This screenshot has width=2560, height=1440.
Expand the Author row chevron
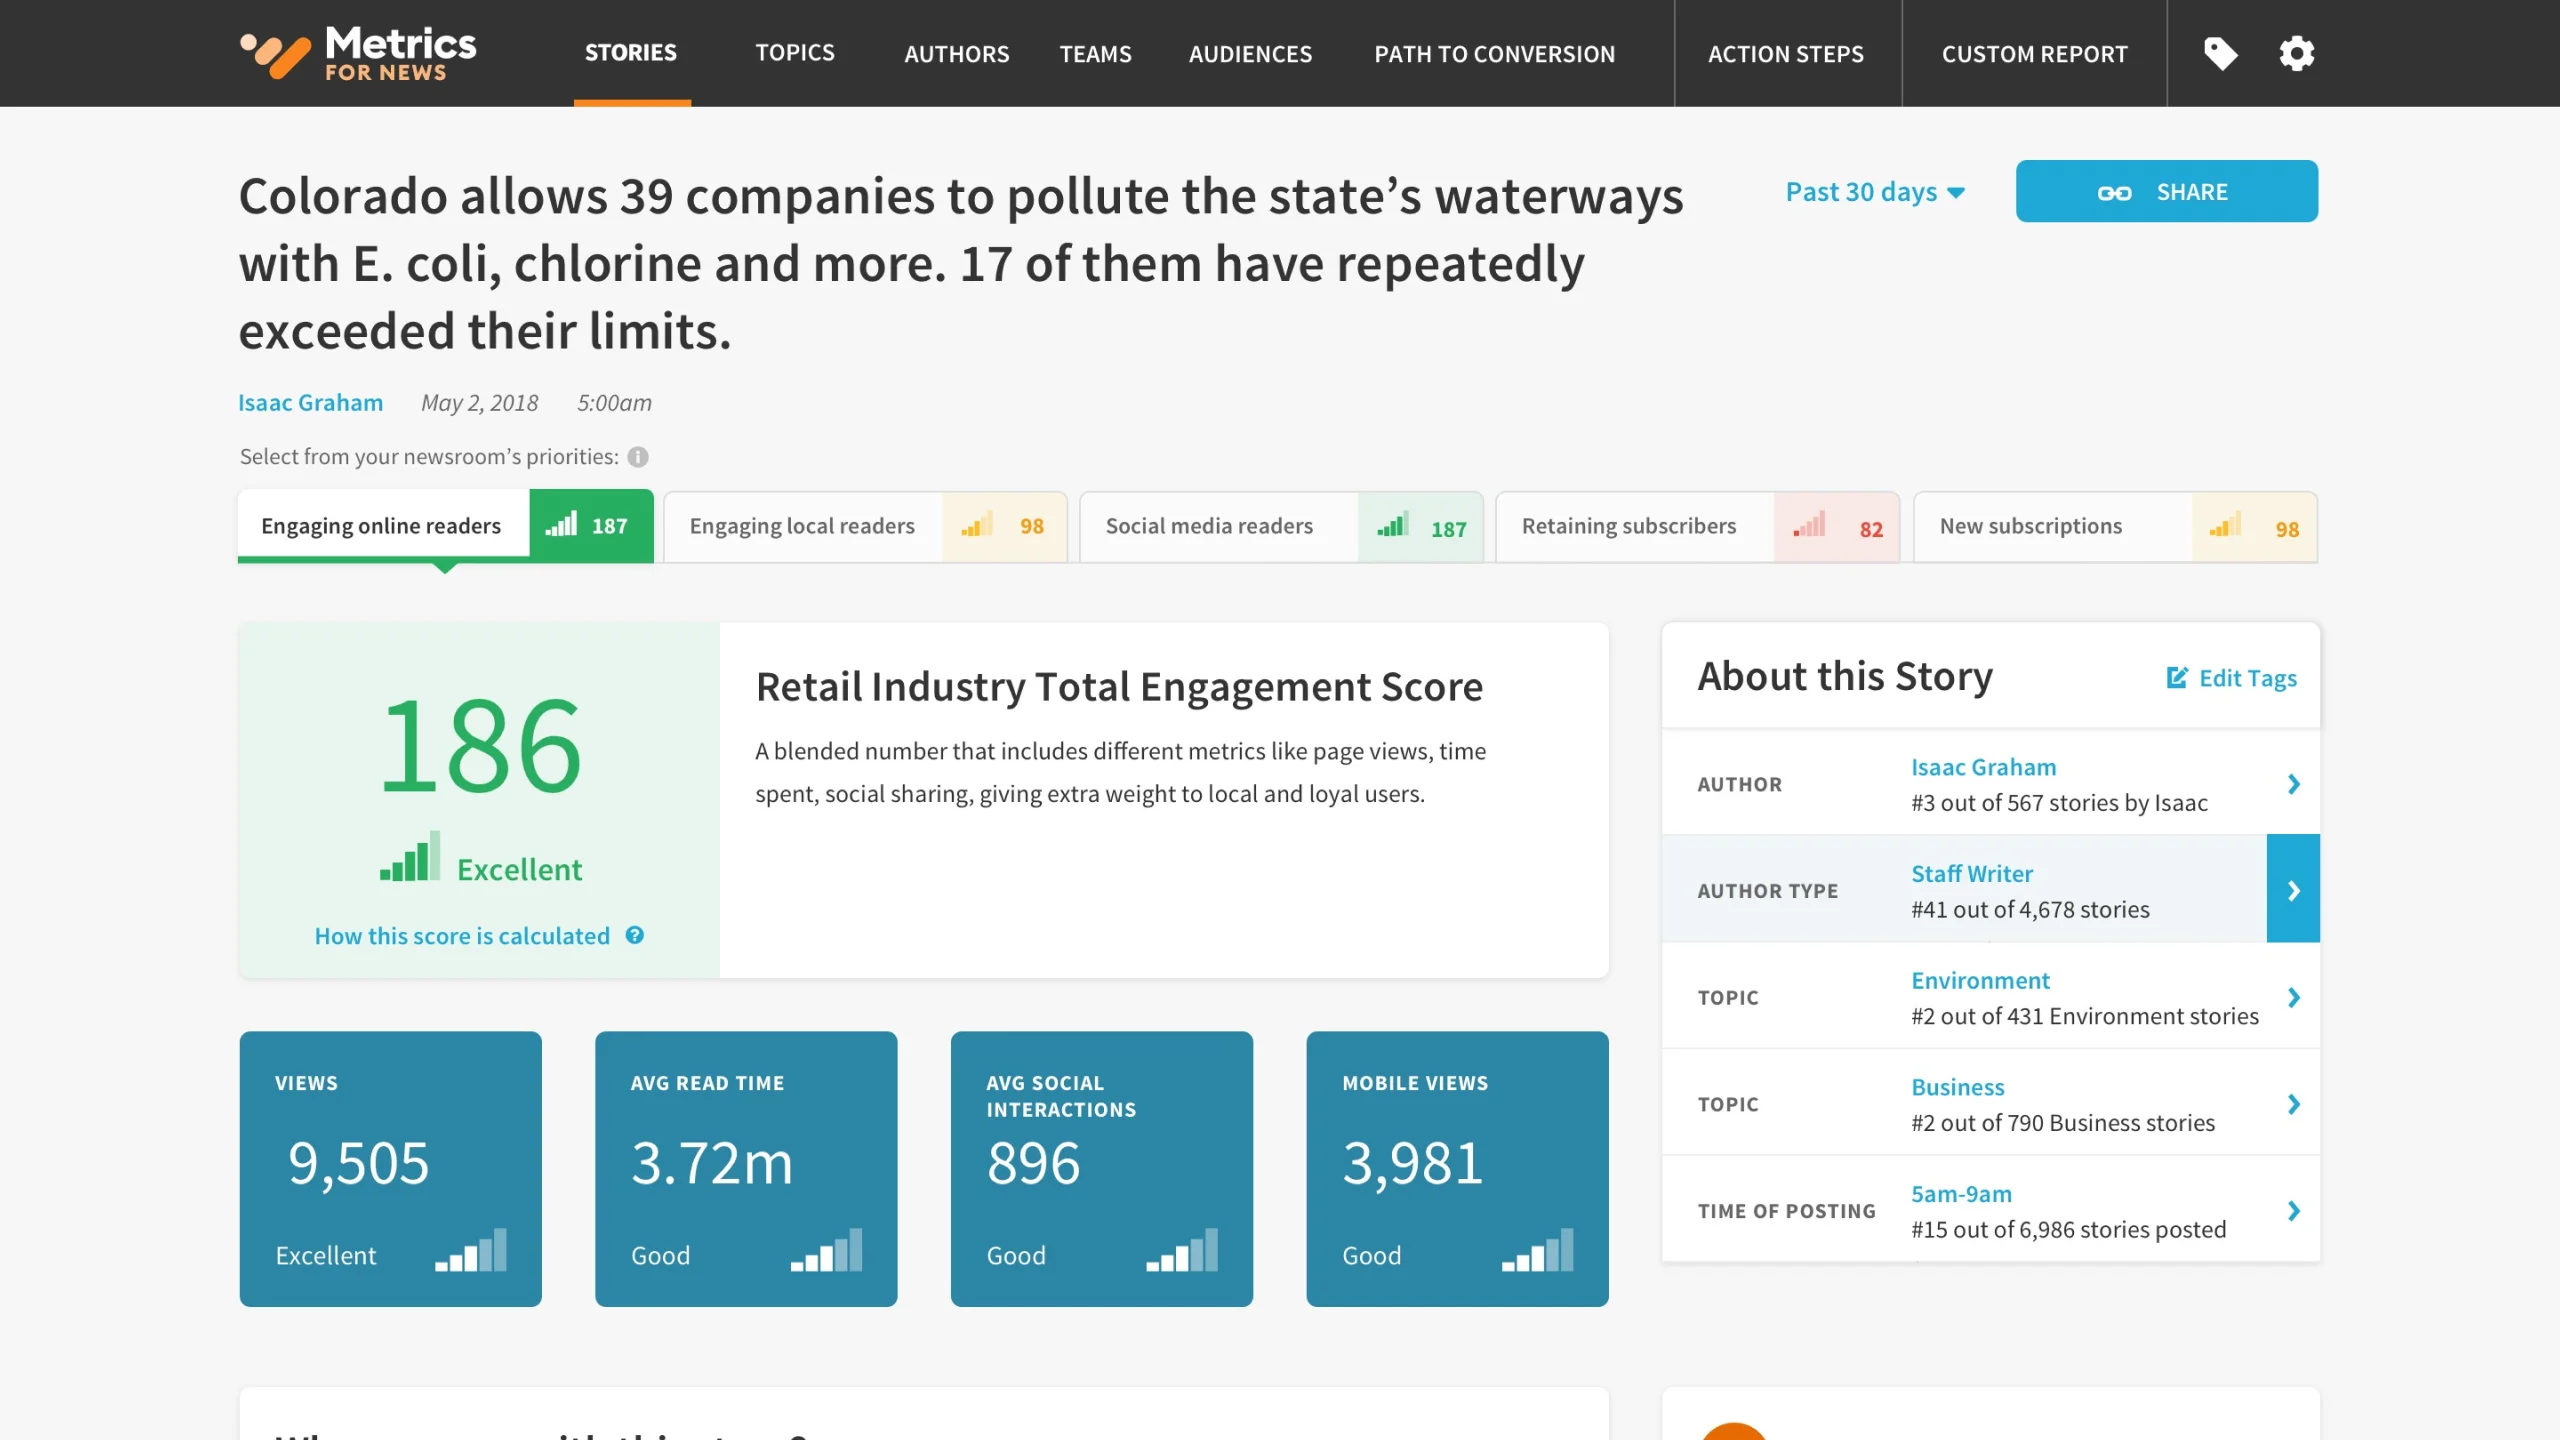(x=2294, y=784)
